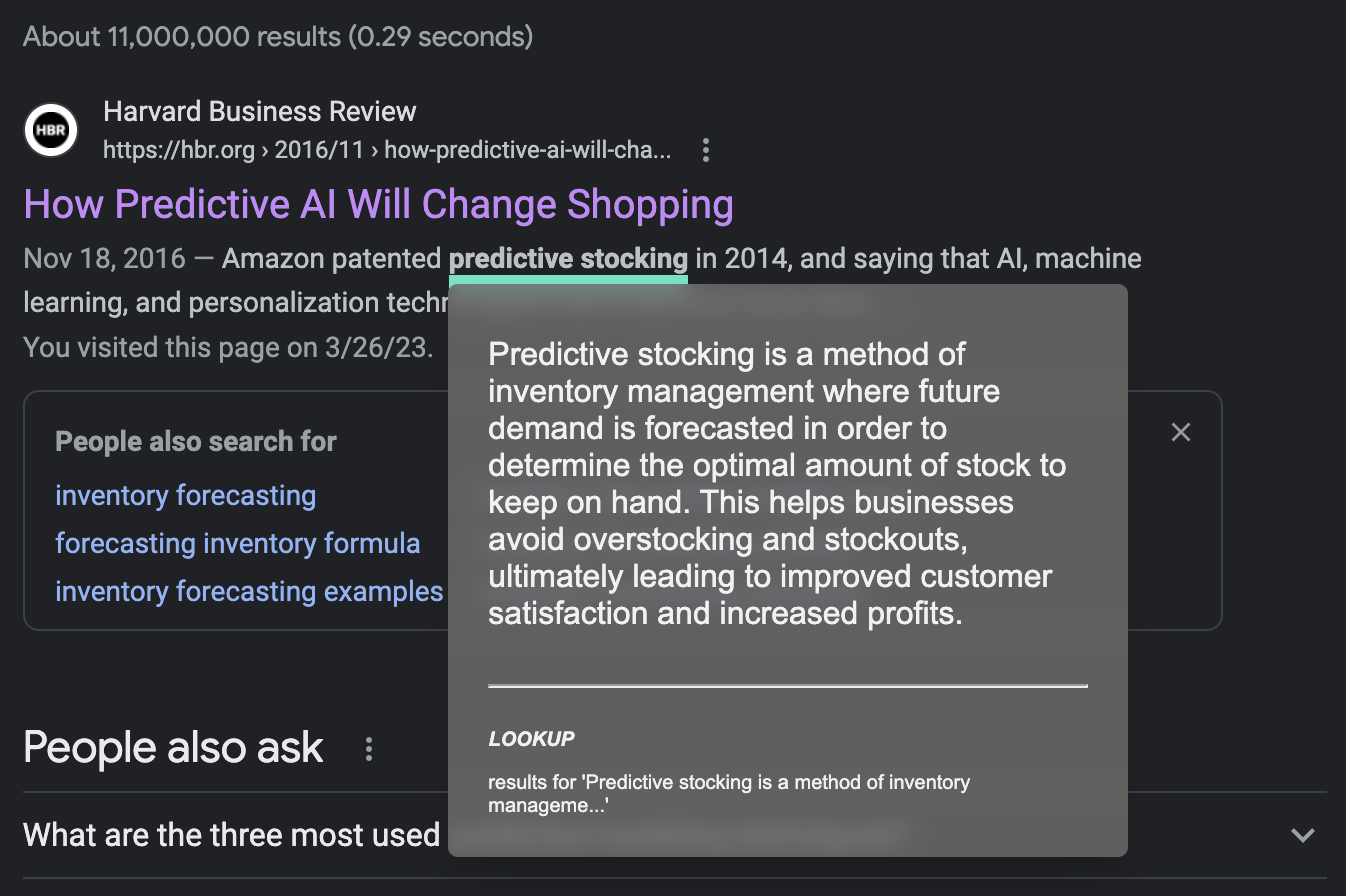Click the Predictive stocking definition paragraph
Viewport: 1346px width, 896px height.
point(777,483)
